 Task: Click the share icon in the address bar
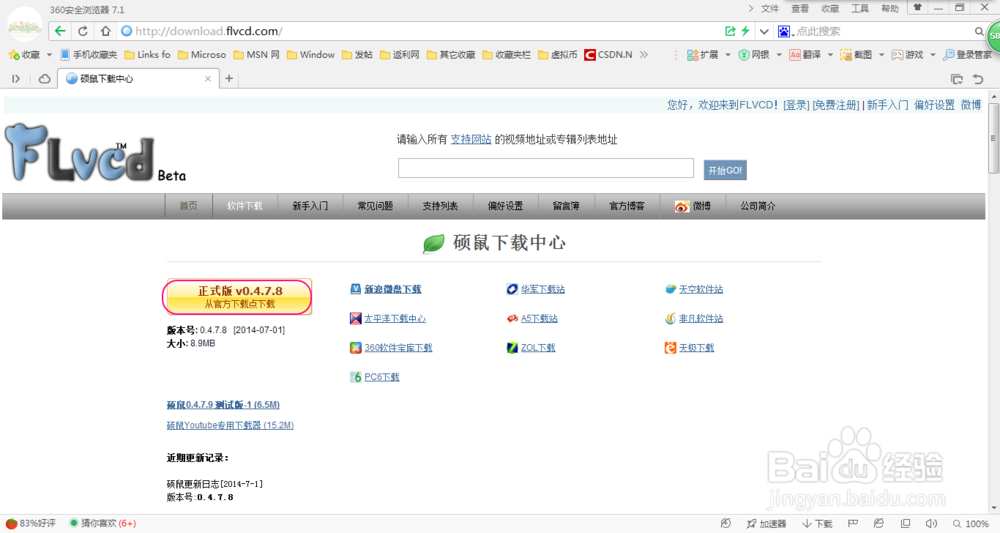coord(730,31)
